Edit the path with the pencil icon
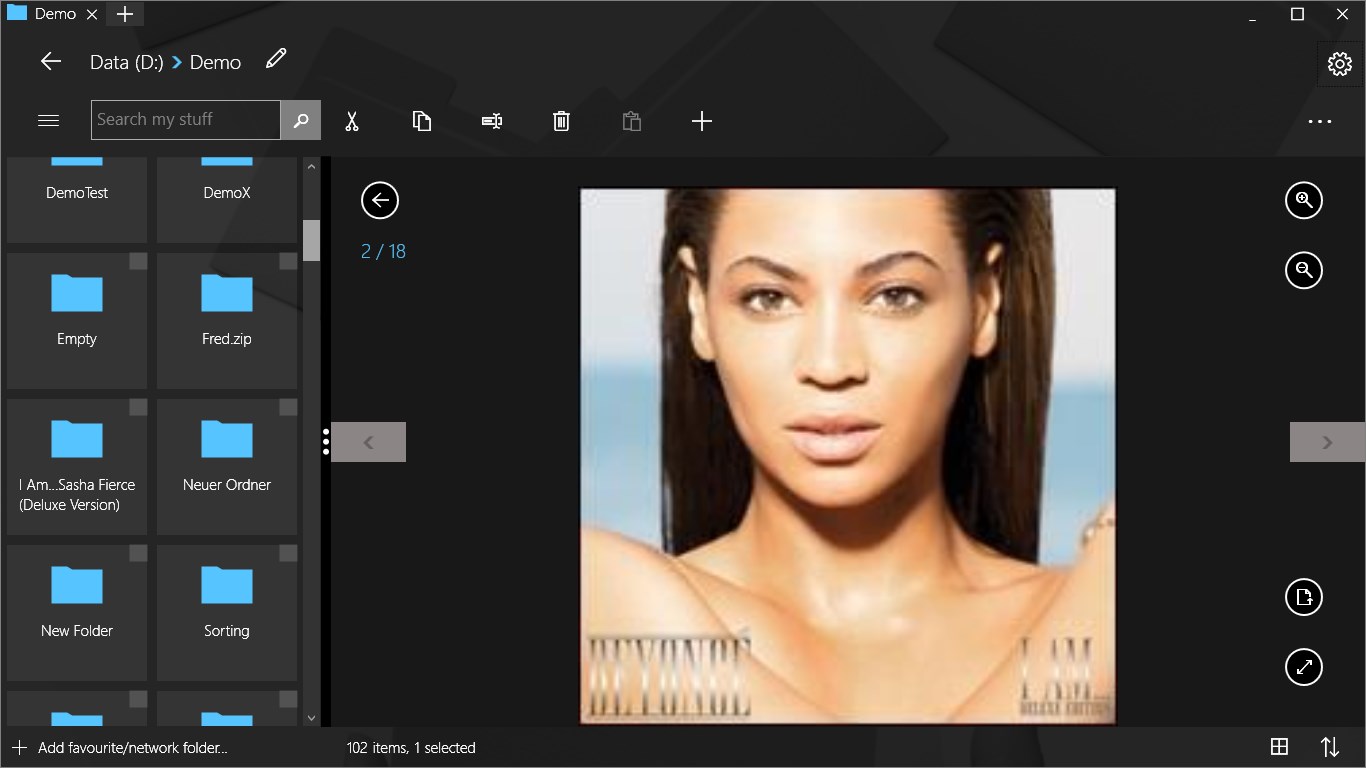 click(x=276, y=60)
